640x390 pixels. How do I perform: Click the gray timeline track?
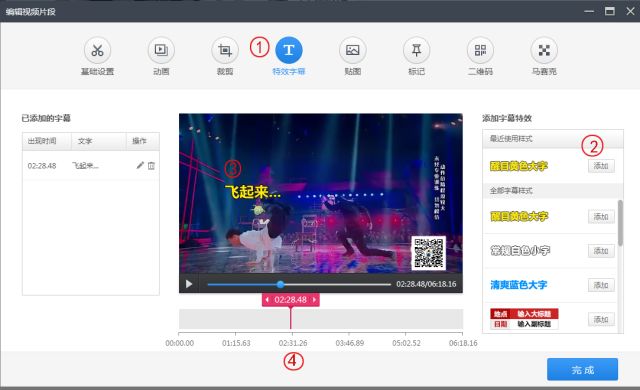(x=321, y=319)
